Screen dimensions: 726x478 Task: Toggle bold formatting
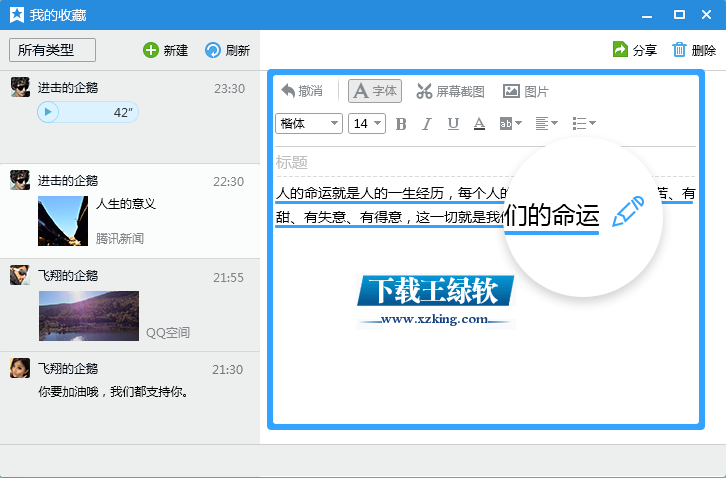click(x=401, y=124)
